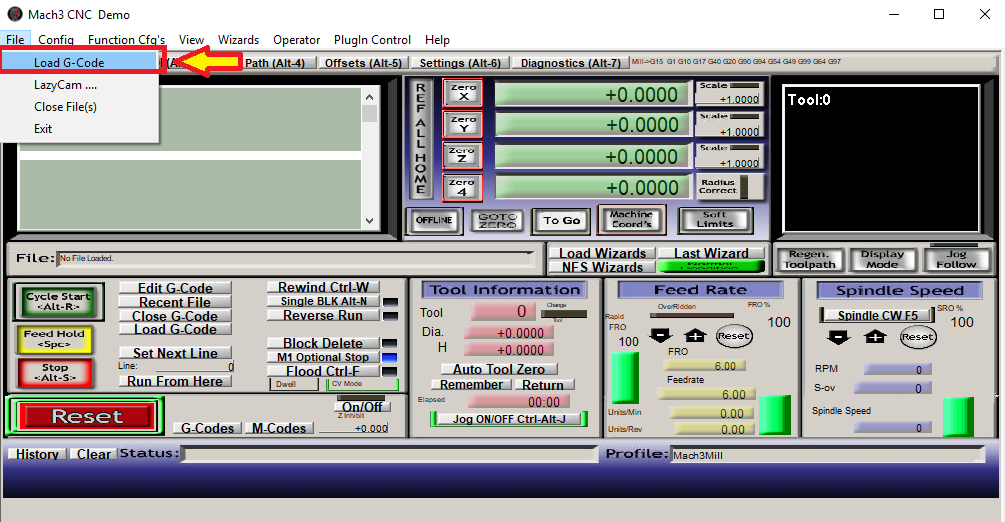Click the Rewind Ctrl-W button
Image resolution: width=1005 pixels, height=522 pixels.
324,287
